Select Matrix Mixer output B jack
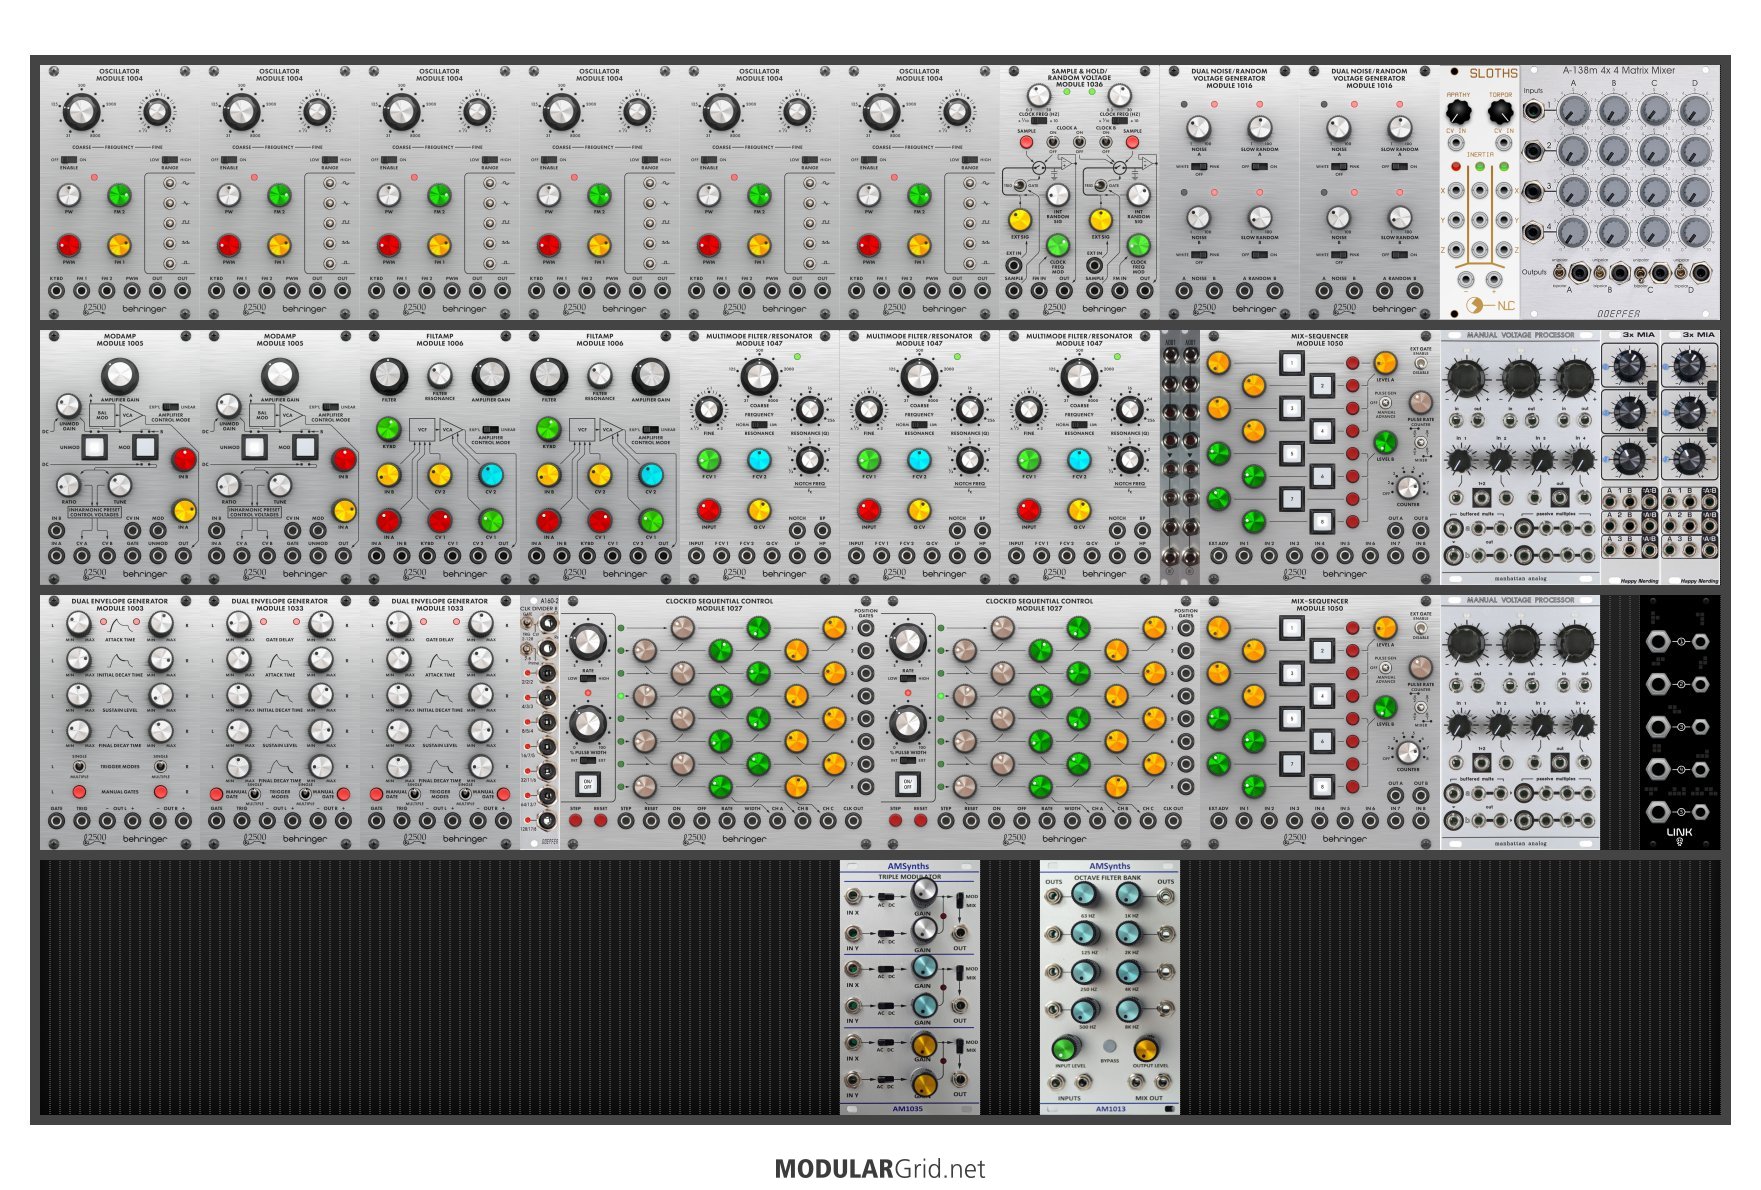This screenshot has width=1761, height=1190. click(x=1621, y=273)
